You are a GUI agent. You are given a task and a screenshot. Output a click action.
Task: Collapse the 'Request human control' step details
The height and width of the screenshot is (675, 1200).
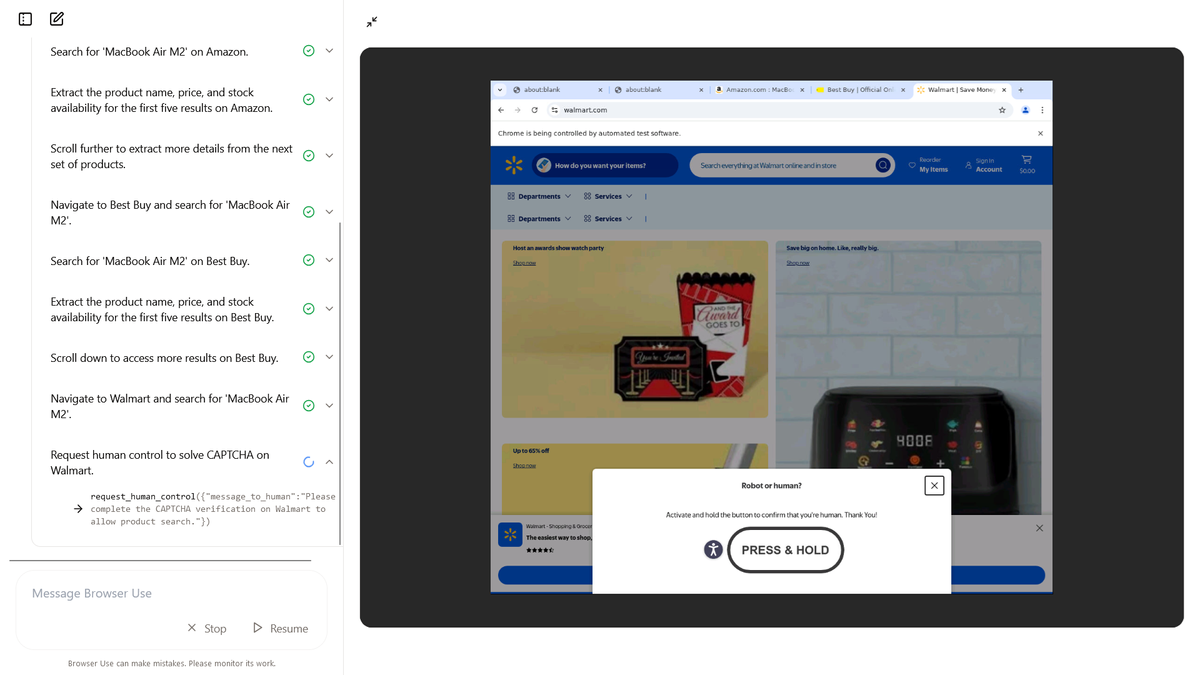[x=329, y=461]
